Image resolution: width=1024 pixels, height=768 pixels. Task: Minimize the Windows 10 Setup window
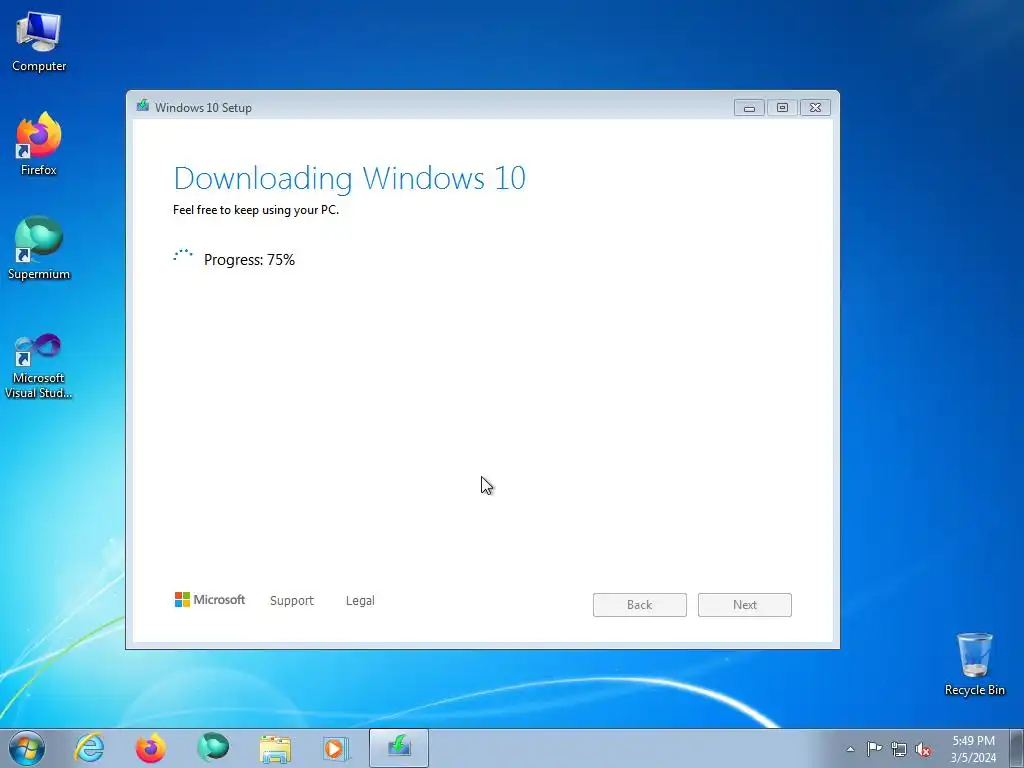point(749,108)
